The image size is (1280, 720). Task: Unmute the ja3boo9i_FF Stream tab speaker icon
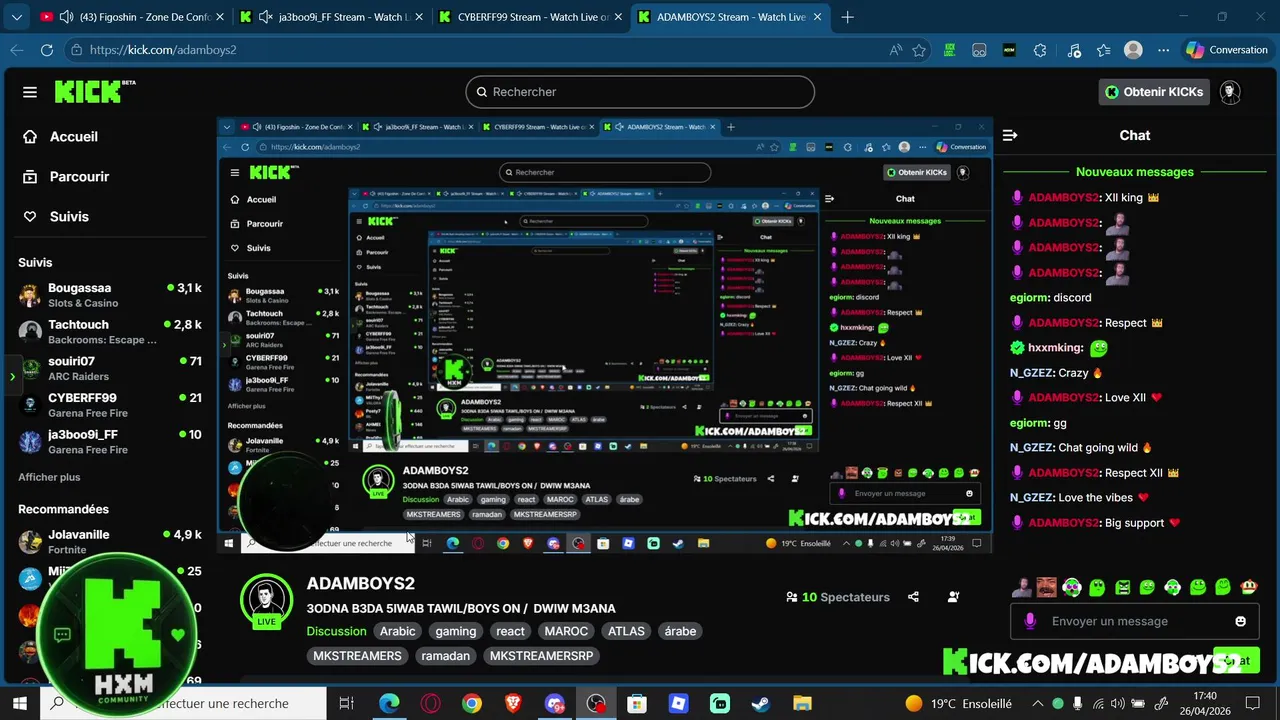(x=266, y=17)
